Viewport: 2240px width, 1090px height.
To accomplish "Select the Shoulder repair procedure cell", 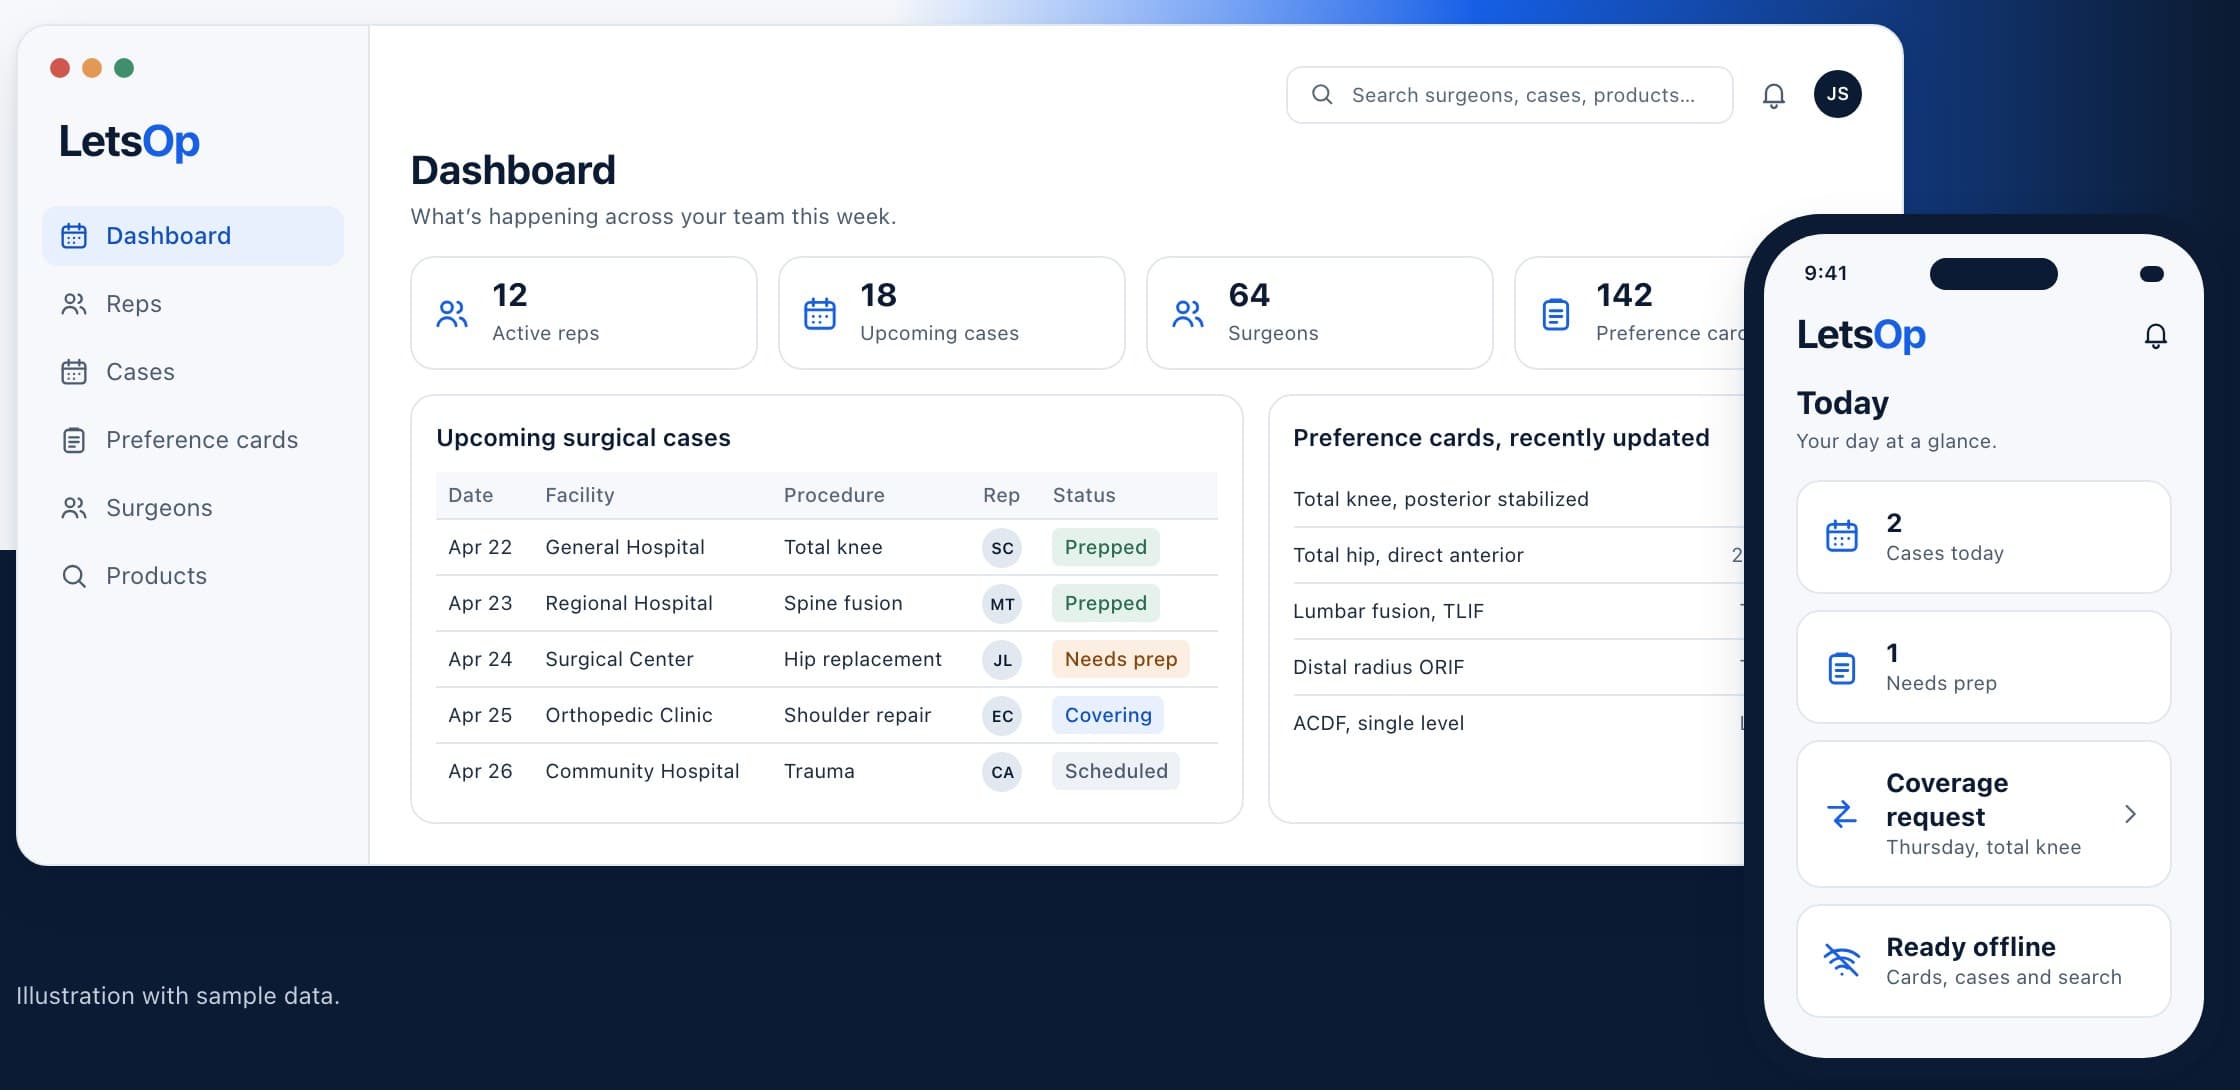I will click(x=857, y=715).
